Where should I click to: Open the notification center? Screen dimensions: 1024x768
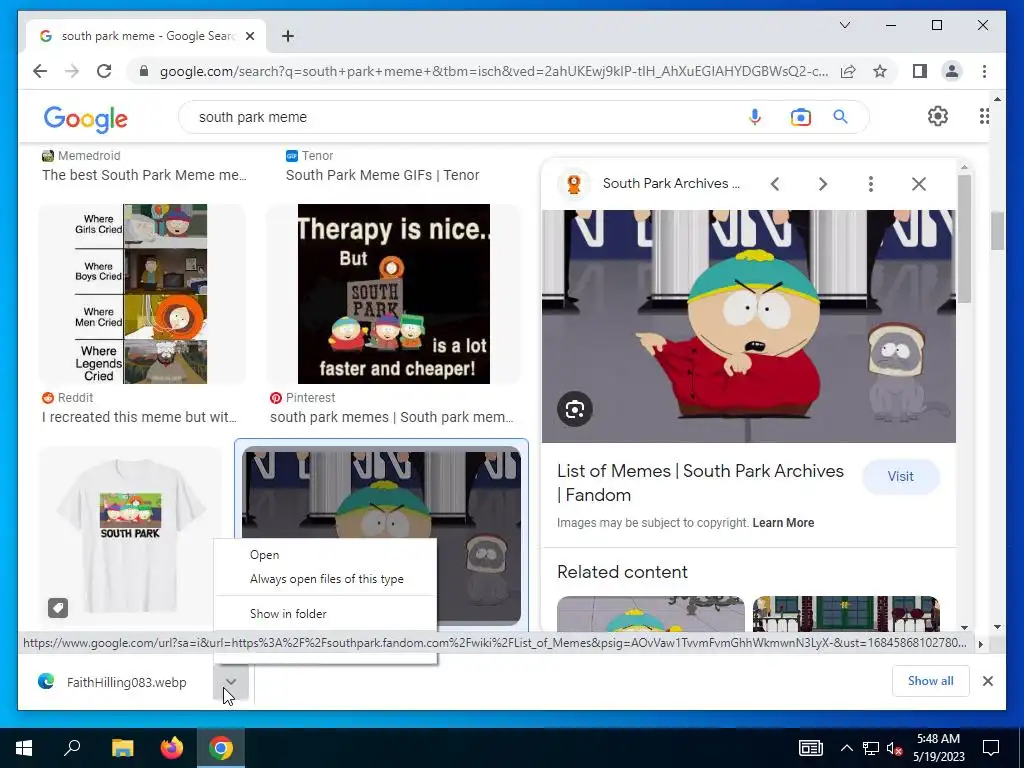[991, 748]
